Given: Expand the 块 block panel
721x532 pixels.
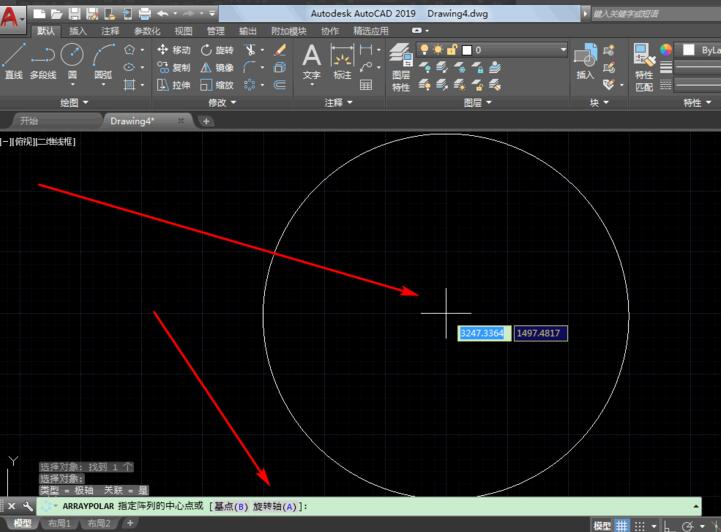Looking at the screenshot, I should pos(599,103).
